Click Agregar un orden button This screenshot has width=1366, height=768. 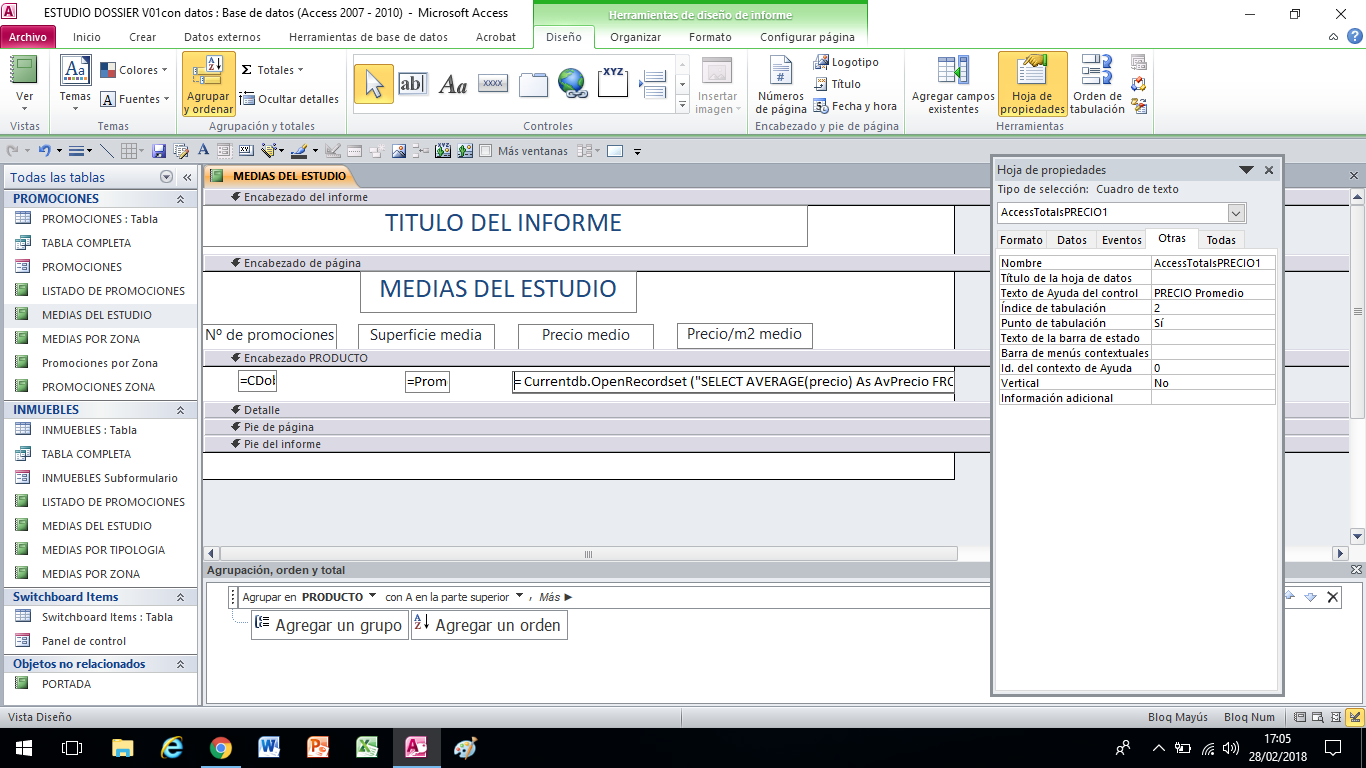pyautogui.click(x=489, y=625)
